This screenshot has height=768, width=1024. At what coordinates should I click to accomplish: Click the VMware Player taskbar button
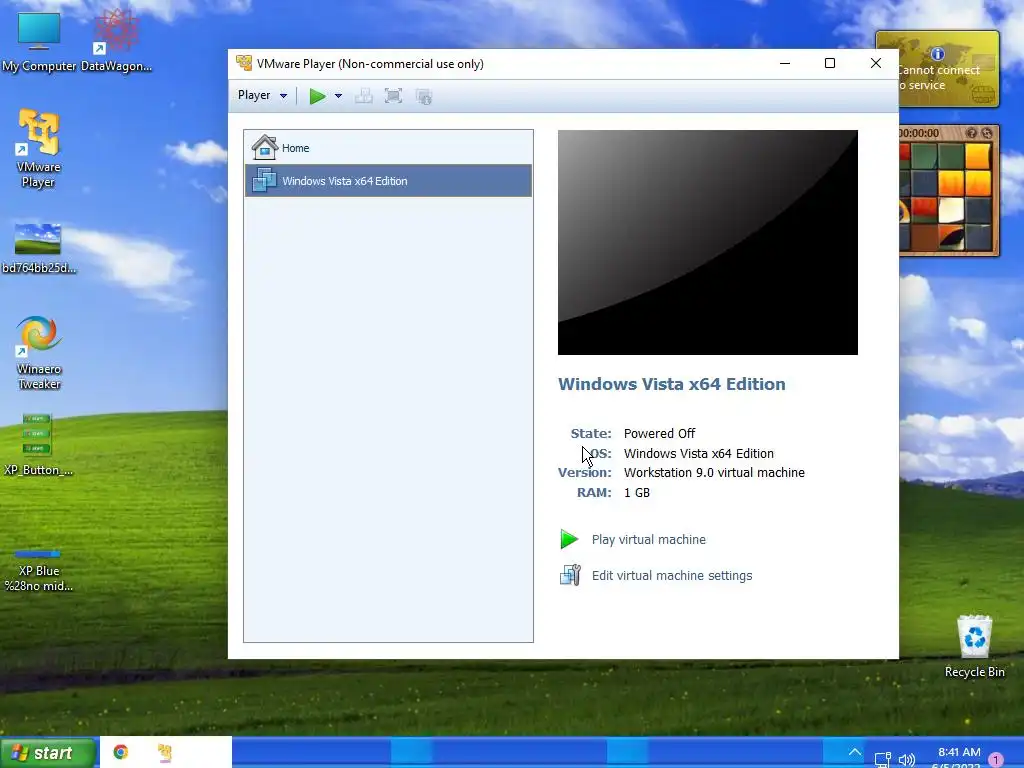click(x=165, y=752)
